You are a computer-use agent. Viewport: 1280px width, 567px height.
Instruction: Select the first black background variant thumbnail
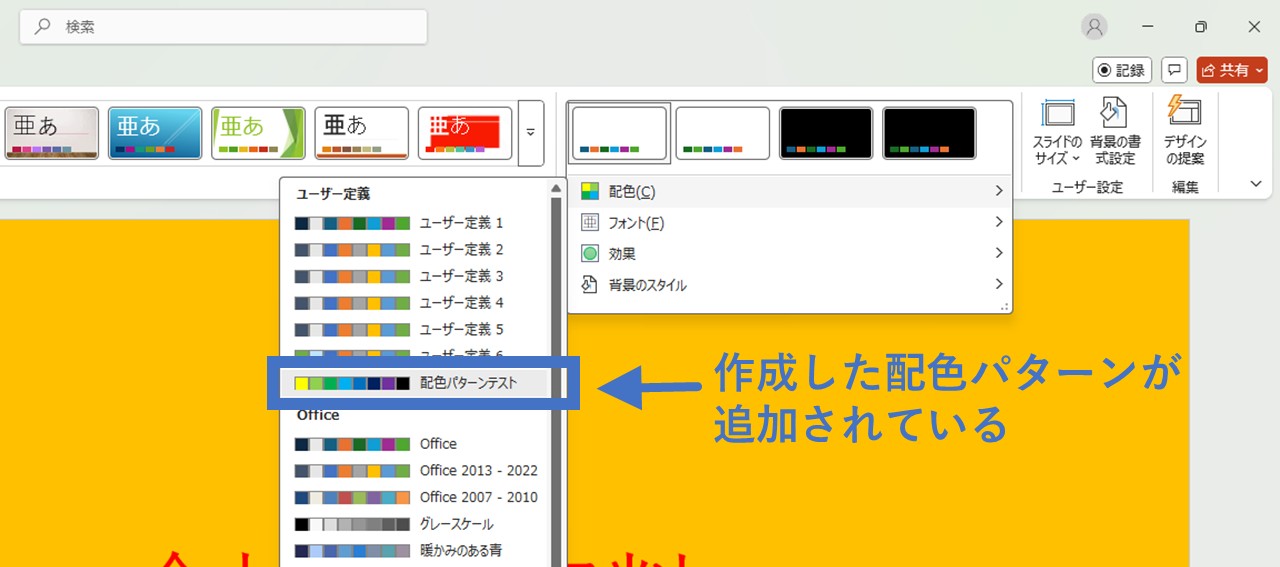click(826, 133)
